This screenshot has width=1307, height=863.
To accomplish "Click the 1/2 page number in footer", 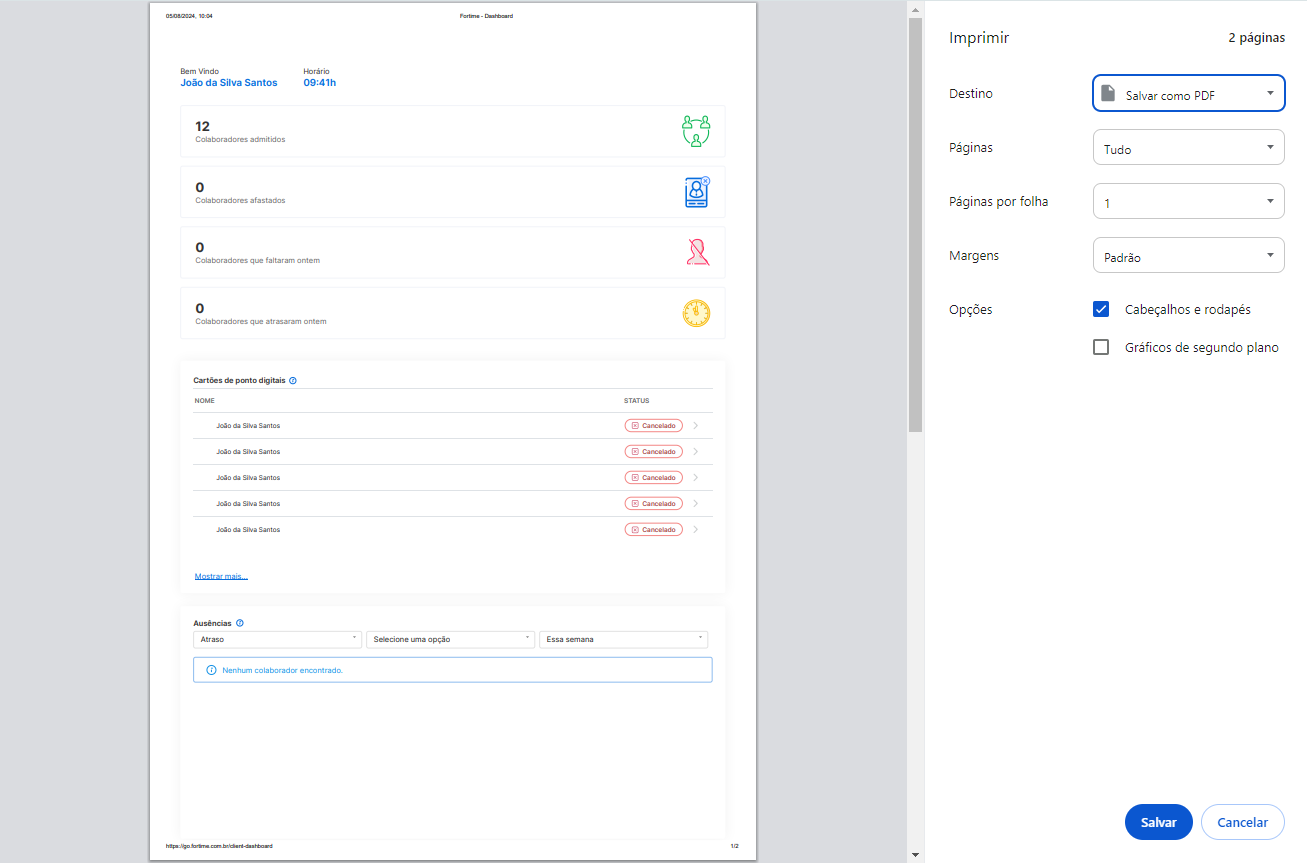I will [735, 846].
